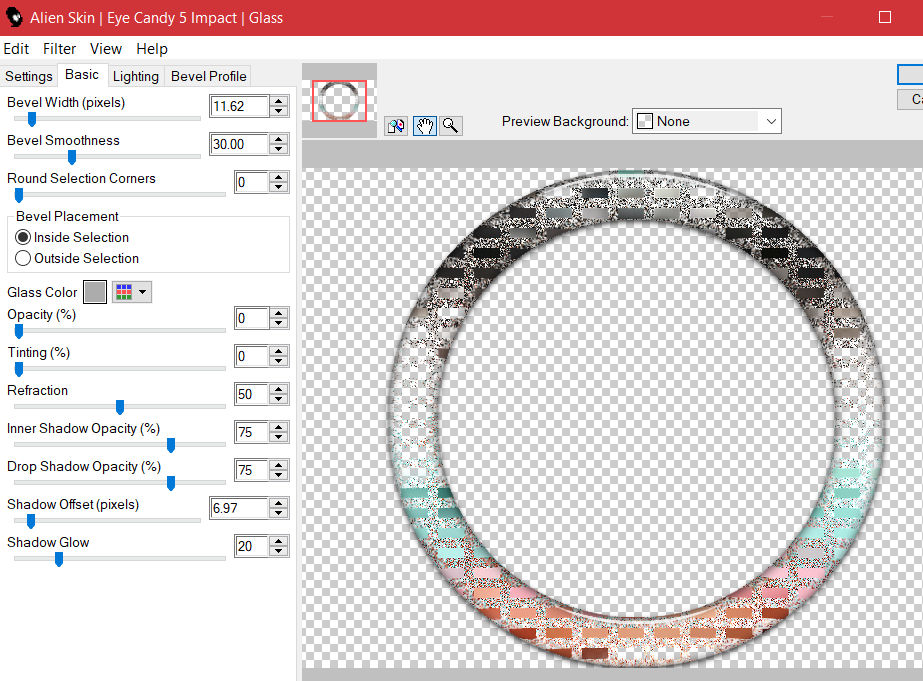Click the gray Glass Color swatch
The width and height of the screenshot is (923, 681).
[x=95, y=292]
